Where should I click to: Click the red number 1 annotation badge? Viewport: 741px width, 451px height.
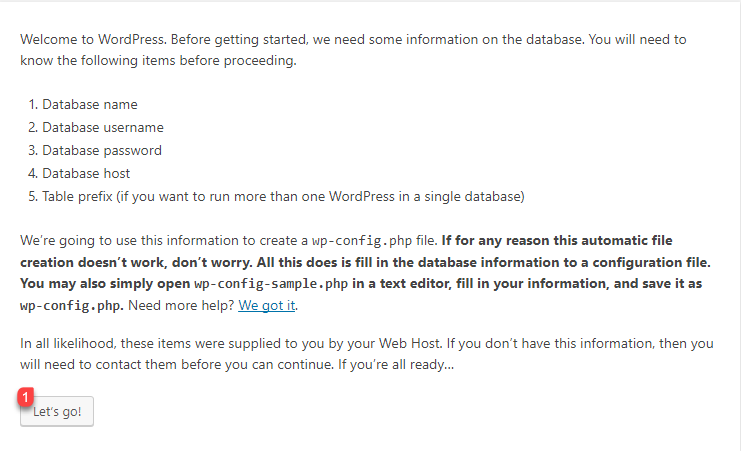coord(26,397)
